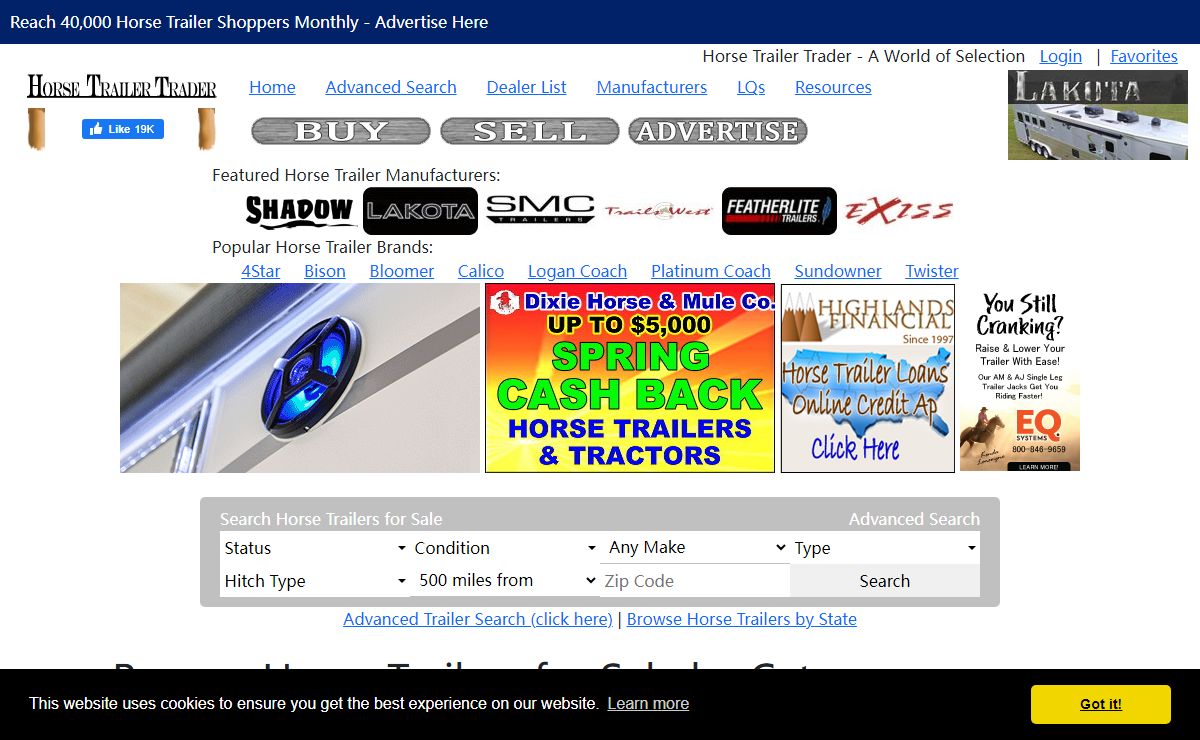Click the Advertise Here top banner
Image resolution: width=1200 pixels, height=740 pixels.
(249, 22)
